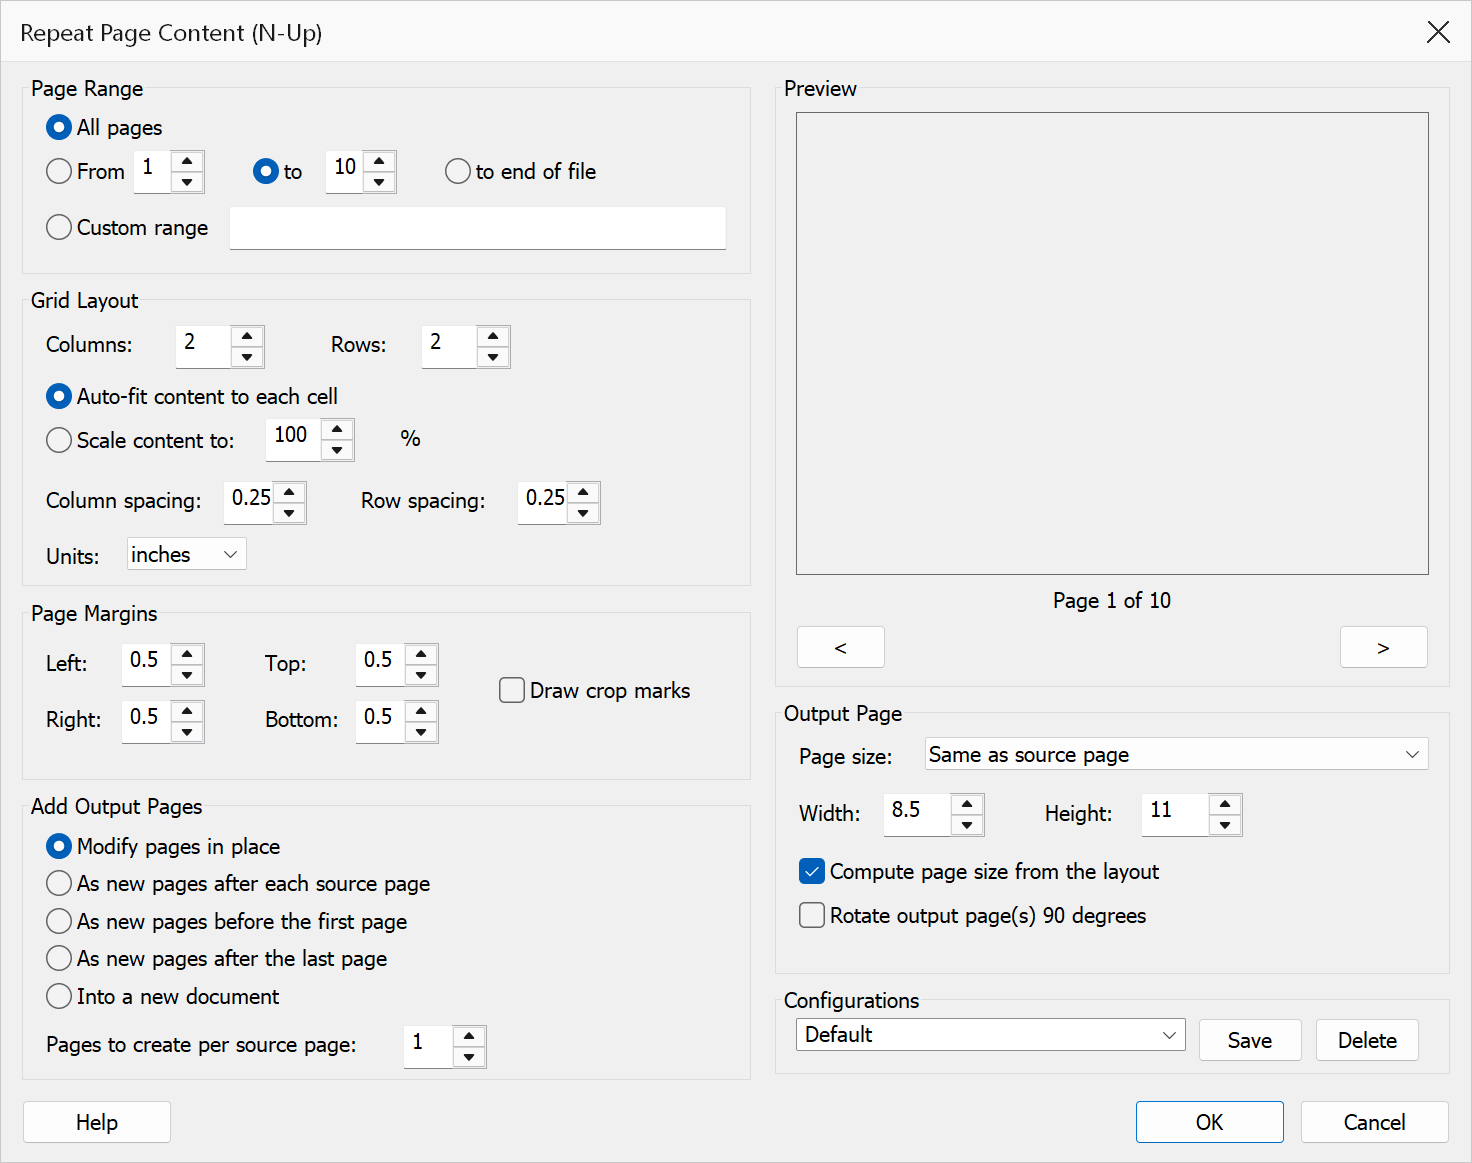
Task: Go to previous preview page
Action: point(841,647)
